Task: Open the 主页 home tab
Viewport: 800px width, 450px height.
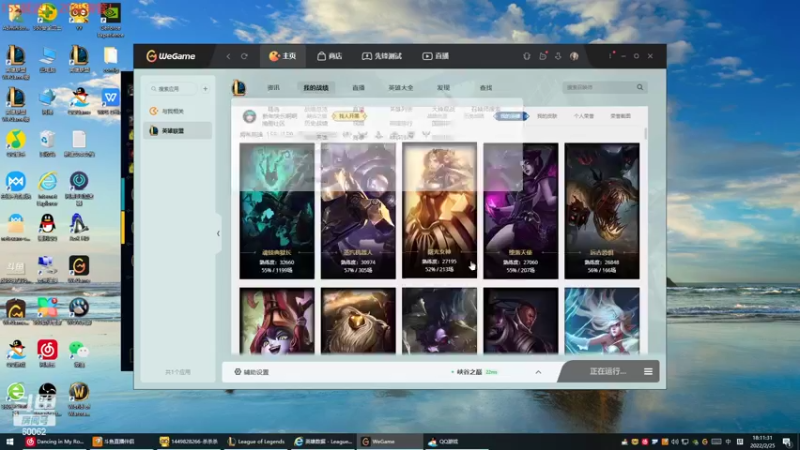Action: click(283, 56)
